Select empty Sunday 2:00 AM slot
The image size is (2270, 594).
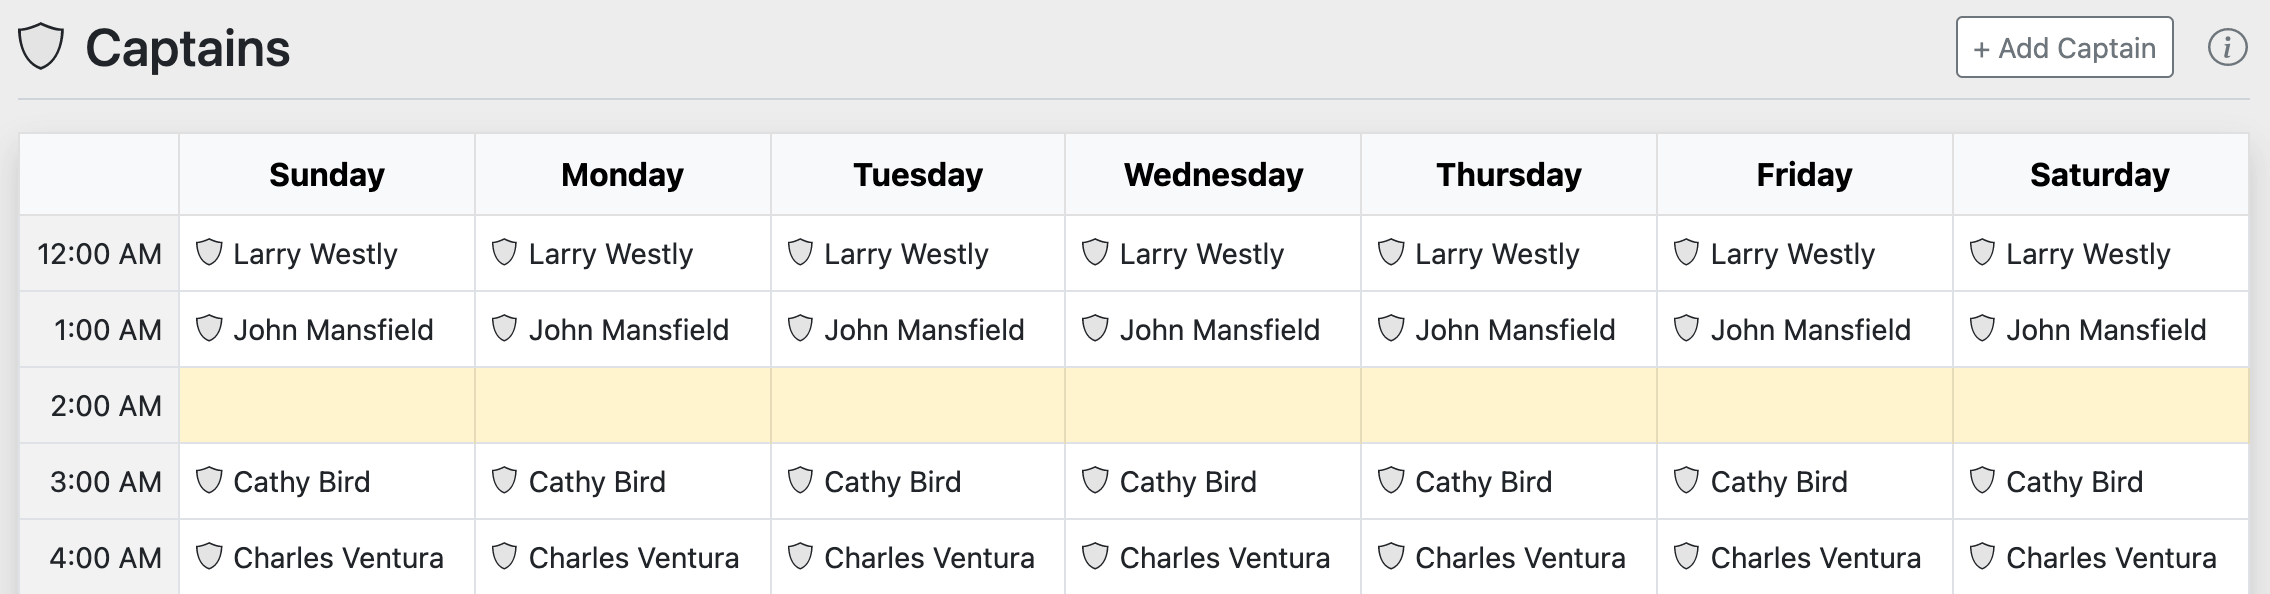tap(327, 405)
